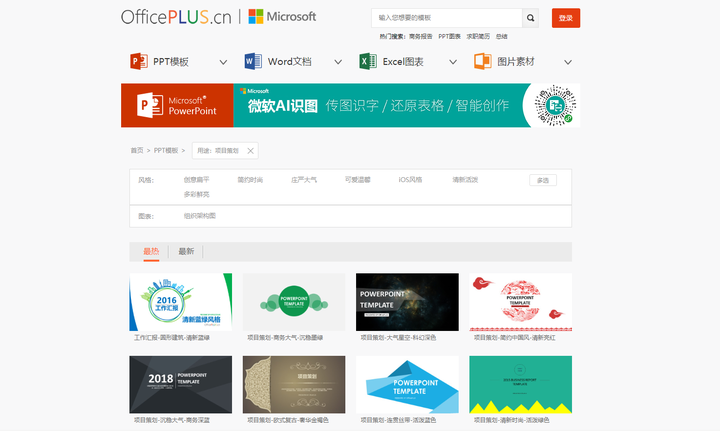Image resolution: width=720 pixels, height=431 pixels.
Task: Open the Word文档 menu
Action: pyautogui.click(x=290, y=62)
